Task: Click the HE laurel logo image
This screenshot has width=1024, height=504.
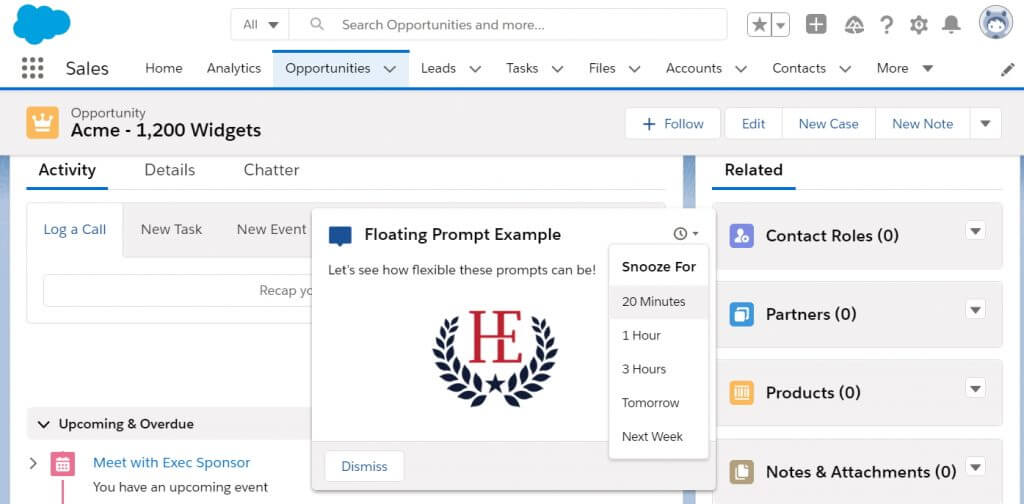Action: coord(495,358)
